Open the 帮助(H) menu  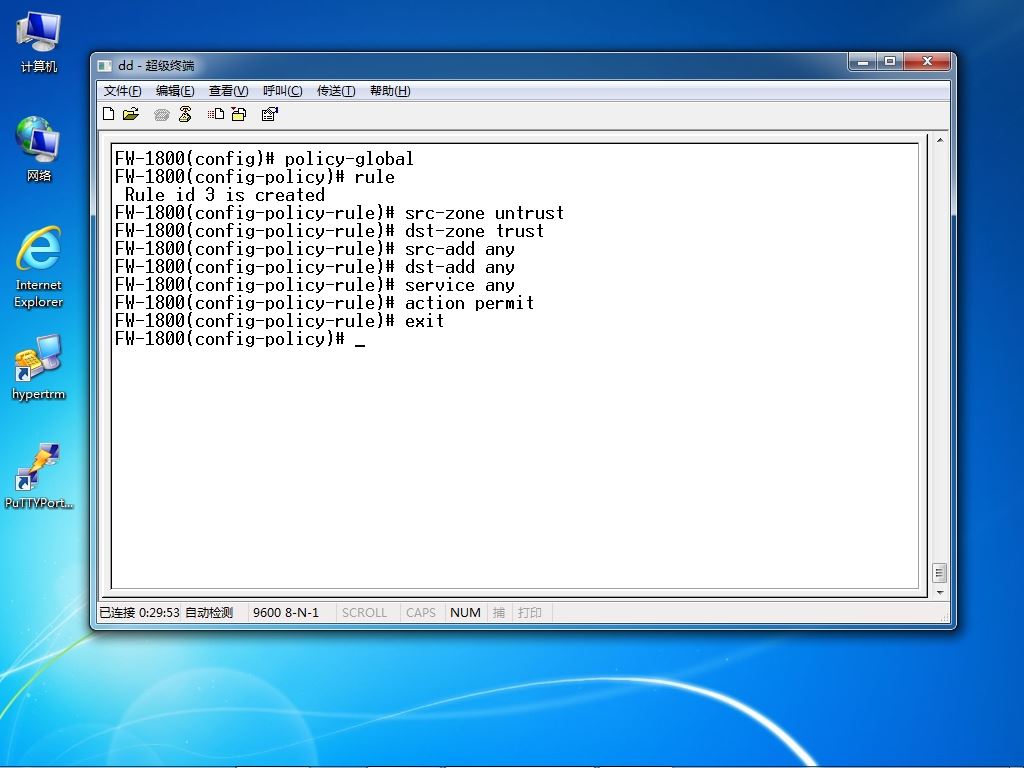[391, 91]
